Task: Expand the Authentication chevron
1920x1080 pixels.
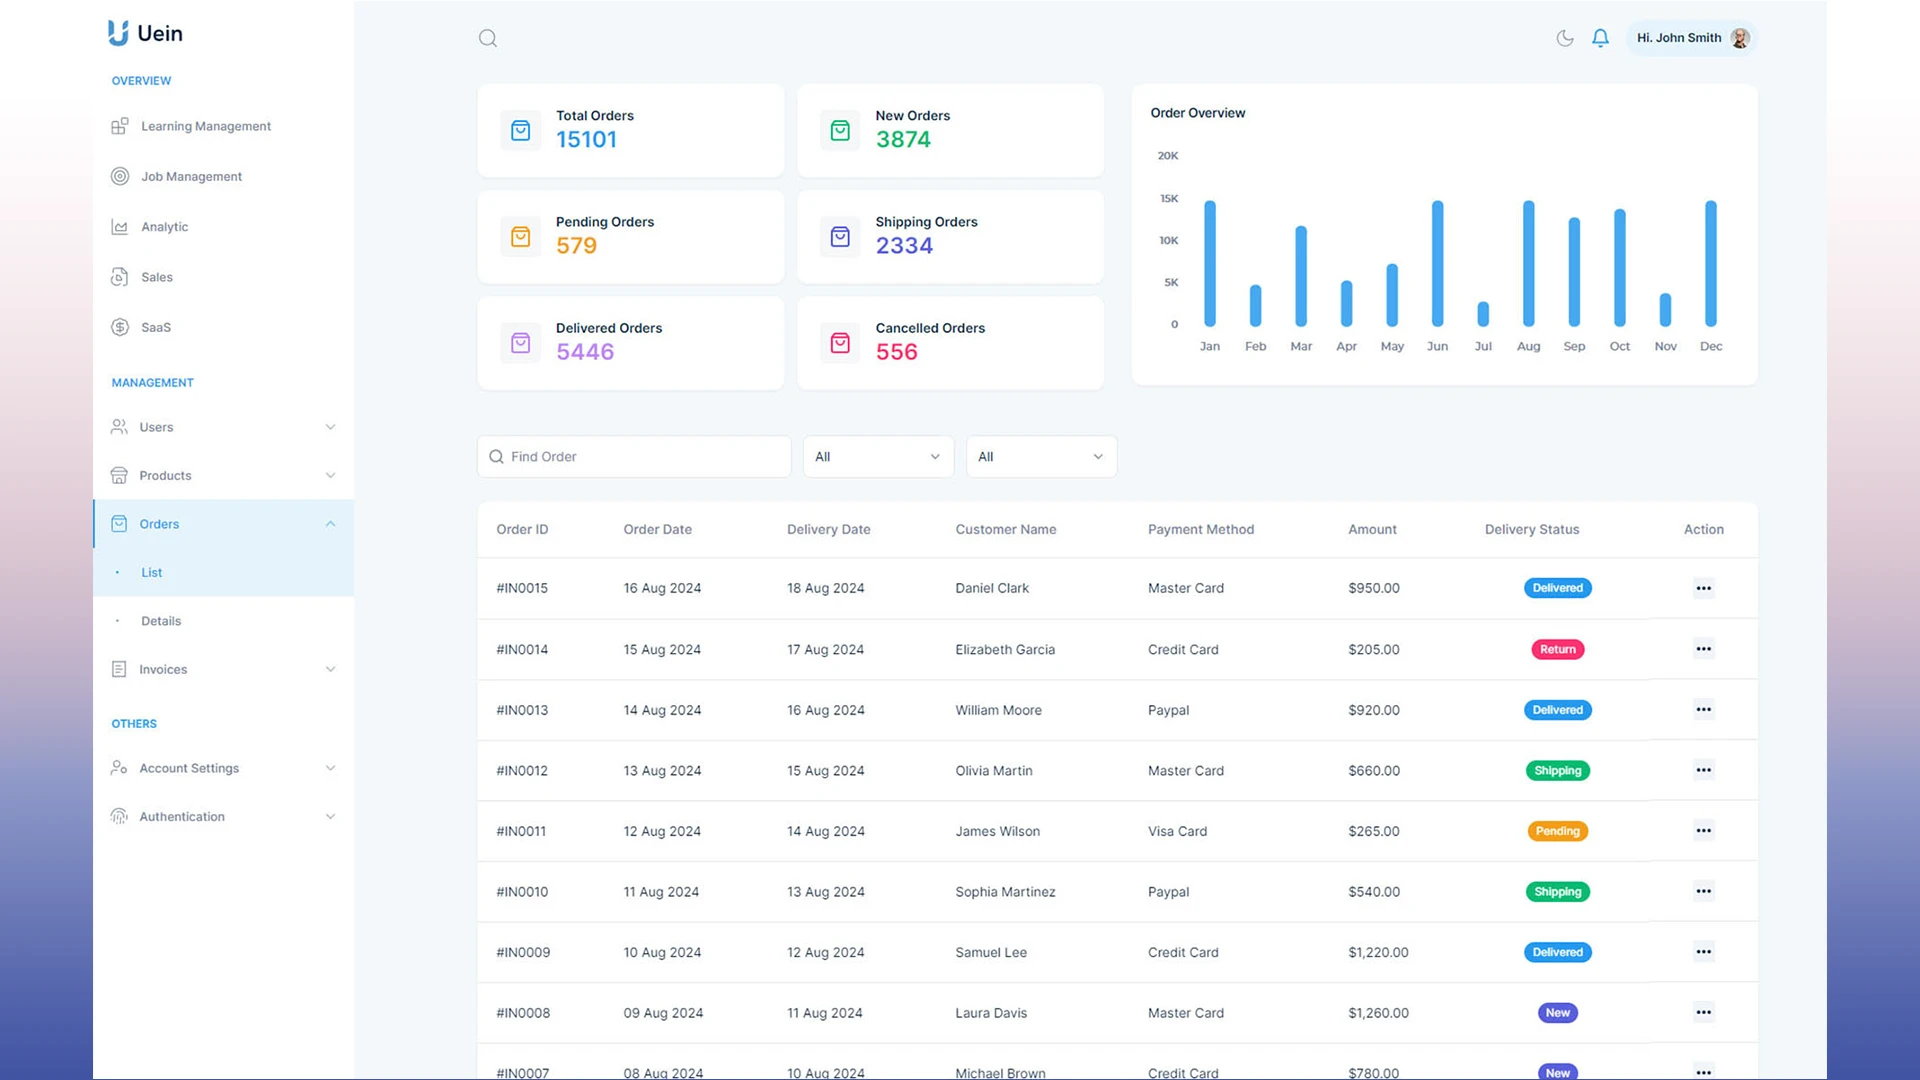Action: (x=330, y=816)
